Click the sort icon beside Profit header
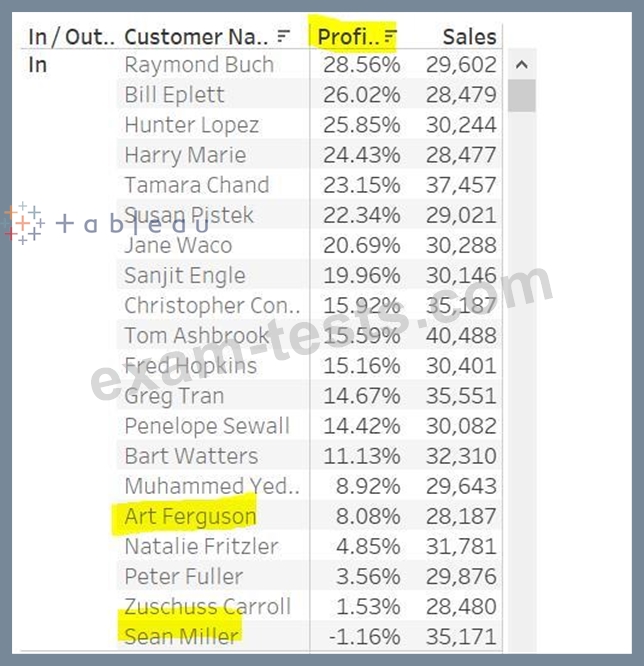Screen dimensions: 644x666 (x=390, y=36)
